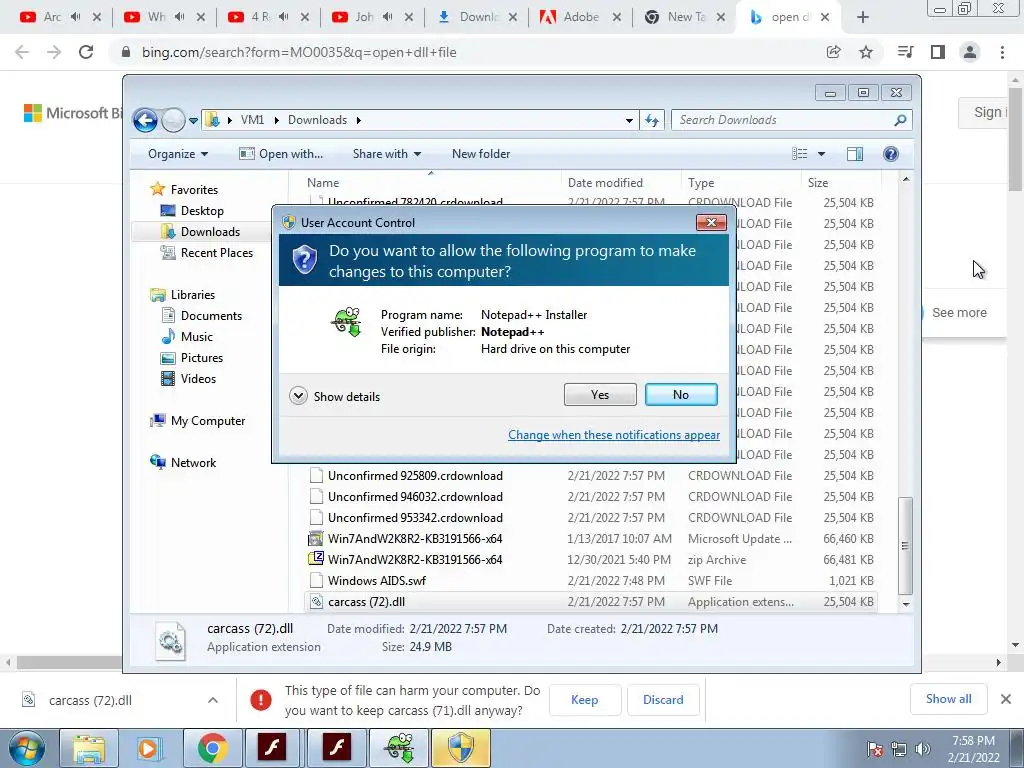Select the Win7AndW2K8R2-KB3191566-x64 zip archive
The width and height of the screenshot is (1024, 768).
point(591,560)
